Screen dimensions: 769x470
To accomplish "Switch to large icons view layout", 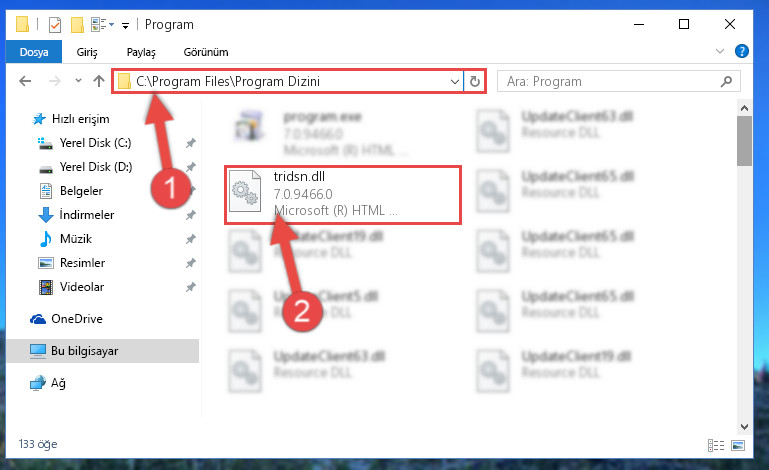I will 738,445.
